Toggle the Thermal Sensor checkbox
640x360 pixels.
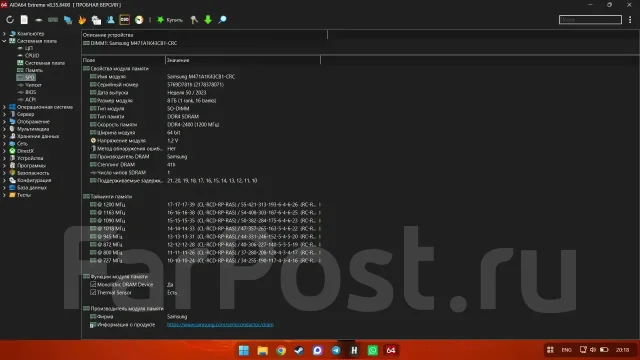93,292
